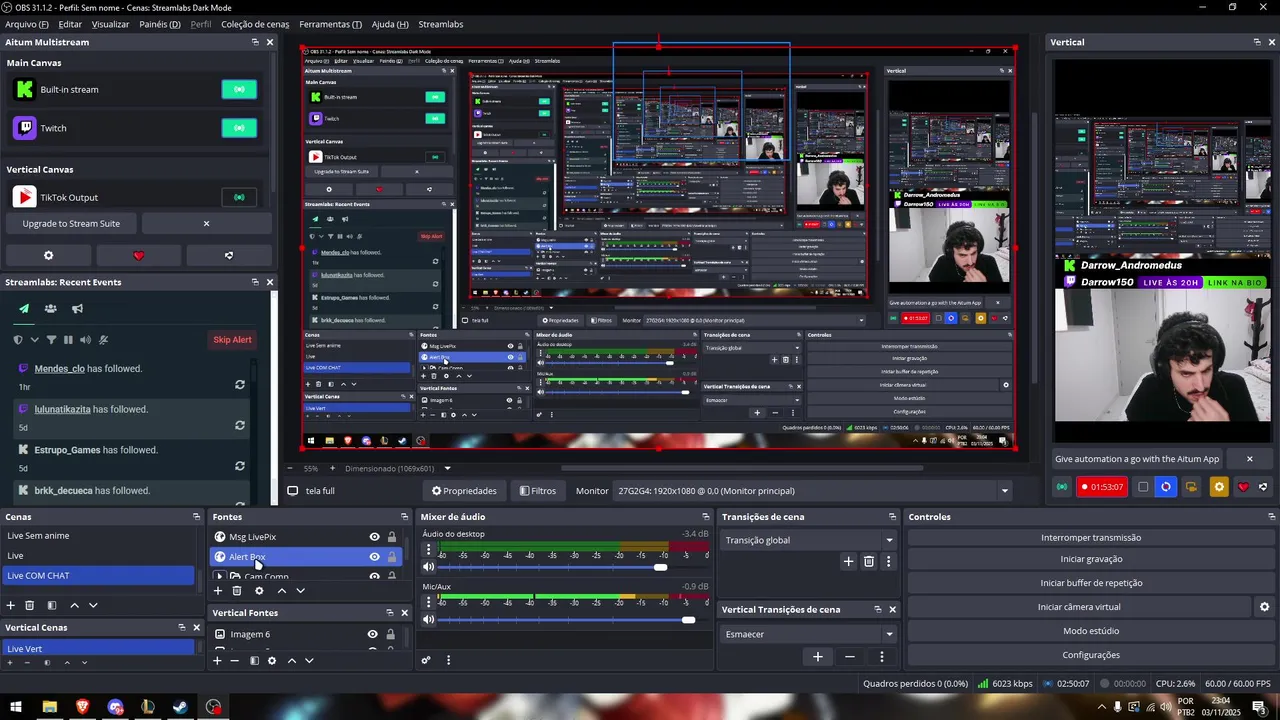1280x720 pixels.
Task: Pause the alert queue in Recent Events
Action: [x=68, y=340]
